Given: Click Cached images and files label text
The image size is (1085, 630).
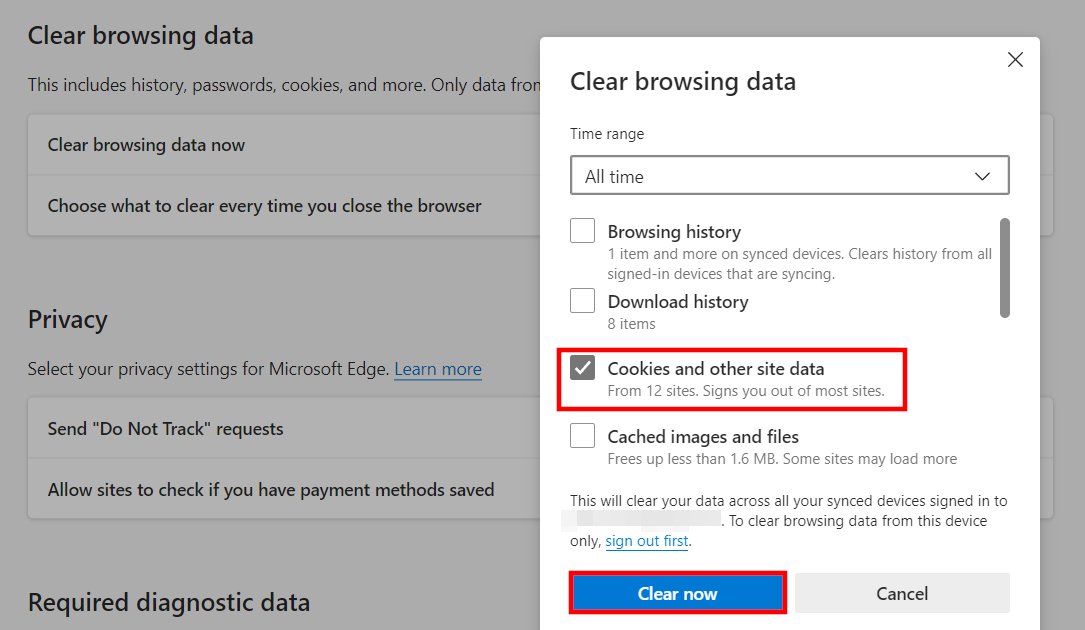Looking at the screenshot, I should [x=703, y=436].
